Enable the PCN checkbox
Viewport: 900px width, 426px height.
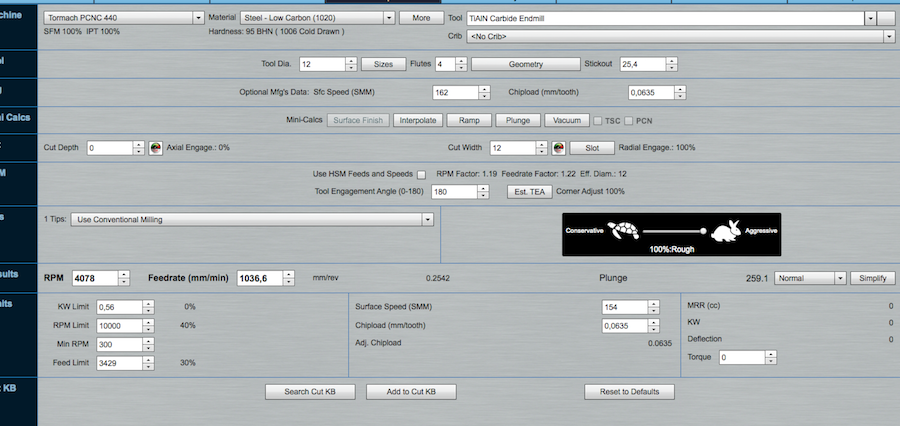(x=629, y=120)
